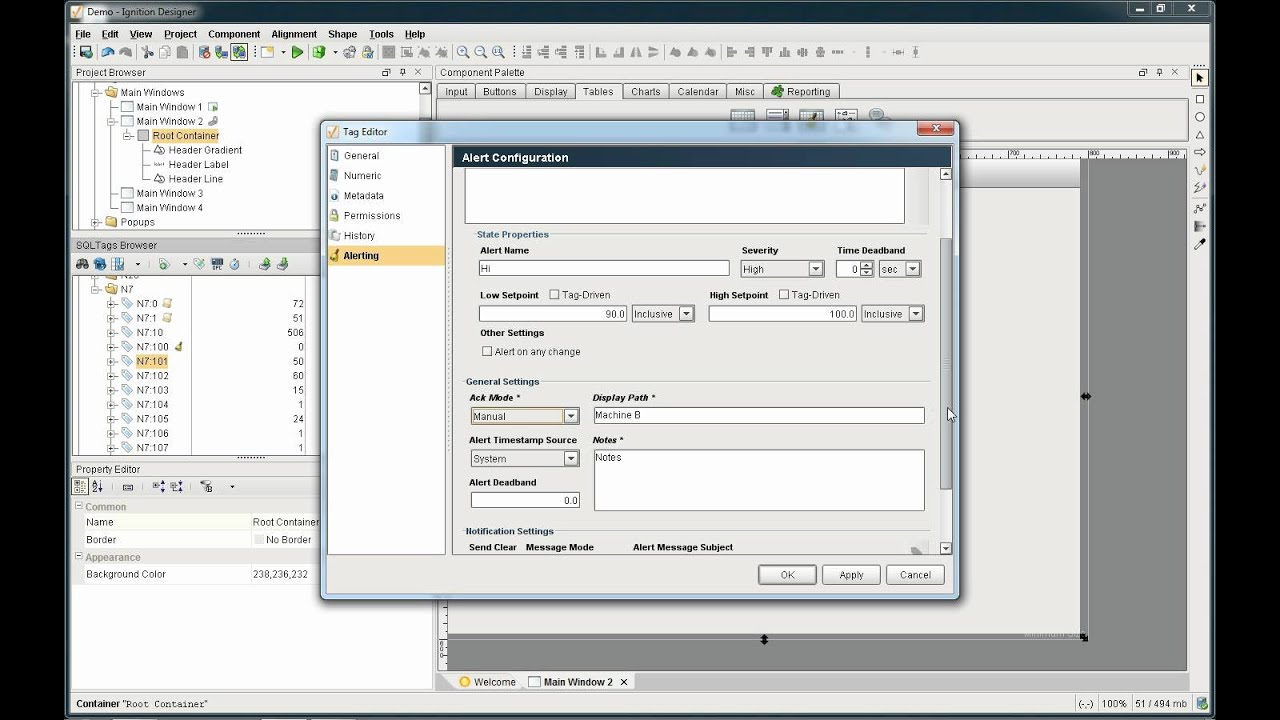Select Main Window 3 in Project Browser
The image size is (1280, 720).
coord(169,193)
